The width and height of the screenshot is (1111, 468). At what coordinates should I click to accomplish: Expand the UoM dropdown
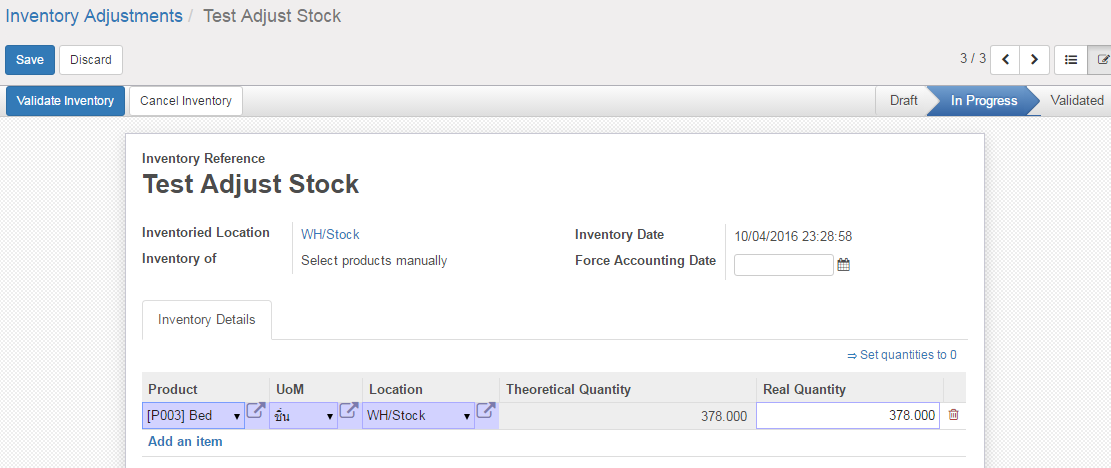[x=329, y=416]
